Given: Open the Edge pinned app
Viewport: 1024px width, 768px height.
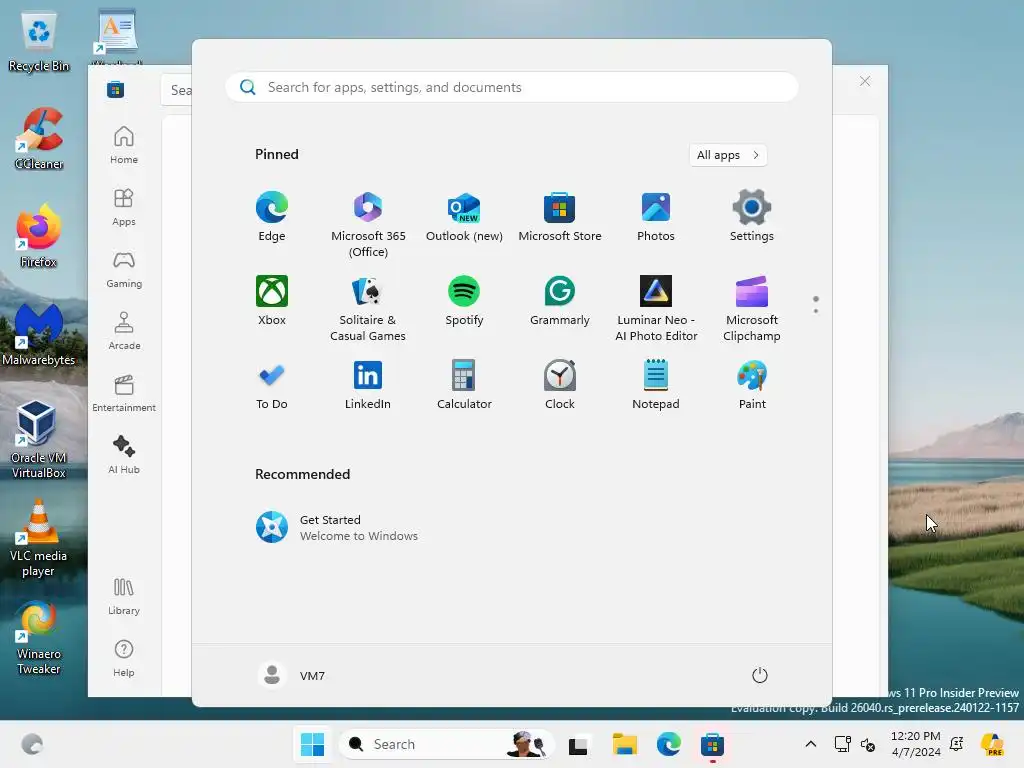Looking at the screenshot, I should tap(272, 217).
